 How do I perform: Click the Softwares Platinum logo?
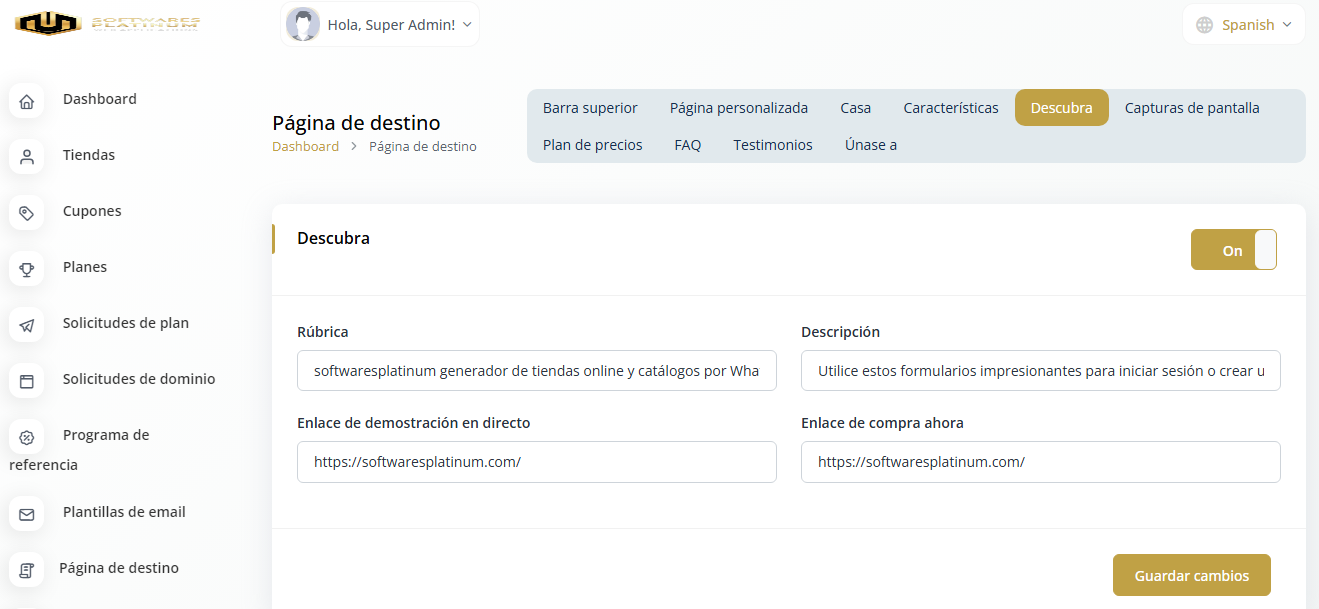pyautogui.click(x=107, y=23)
